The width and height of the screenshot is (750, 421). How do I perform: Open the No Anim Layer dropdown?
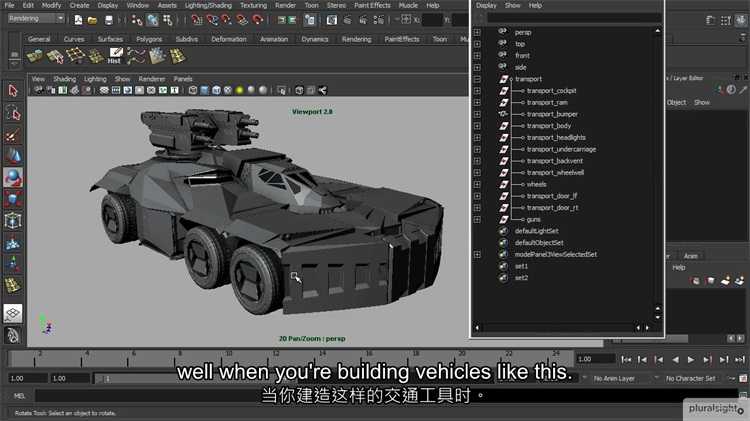coord(619,378)
